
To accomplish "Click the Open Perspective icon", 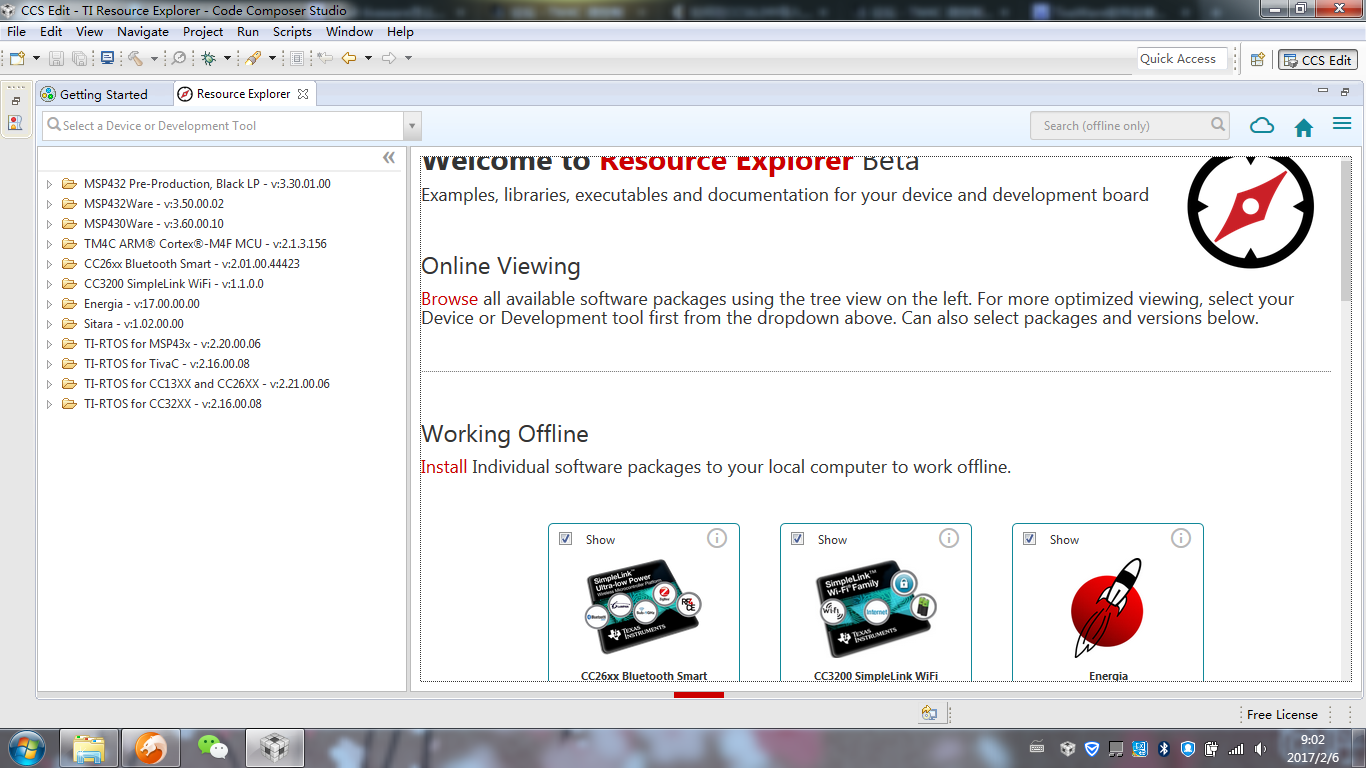I will tap(1258, 60).
